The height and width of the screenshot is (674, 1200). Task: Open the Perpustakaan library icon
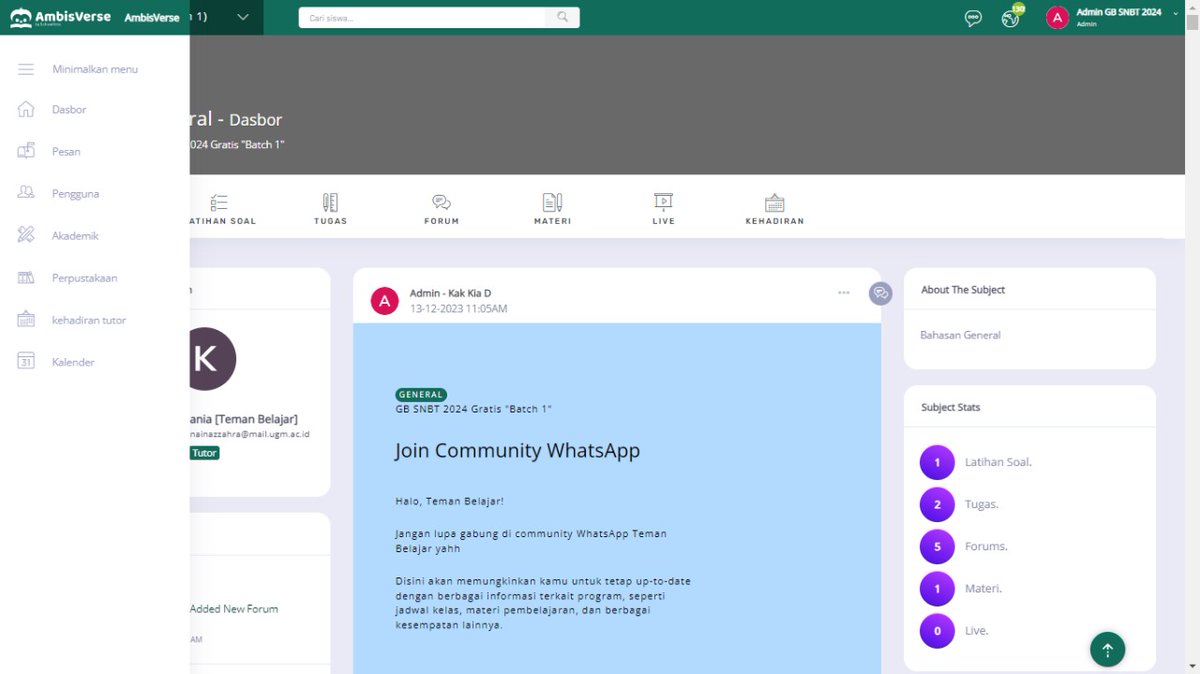[x=26, y=277]
